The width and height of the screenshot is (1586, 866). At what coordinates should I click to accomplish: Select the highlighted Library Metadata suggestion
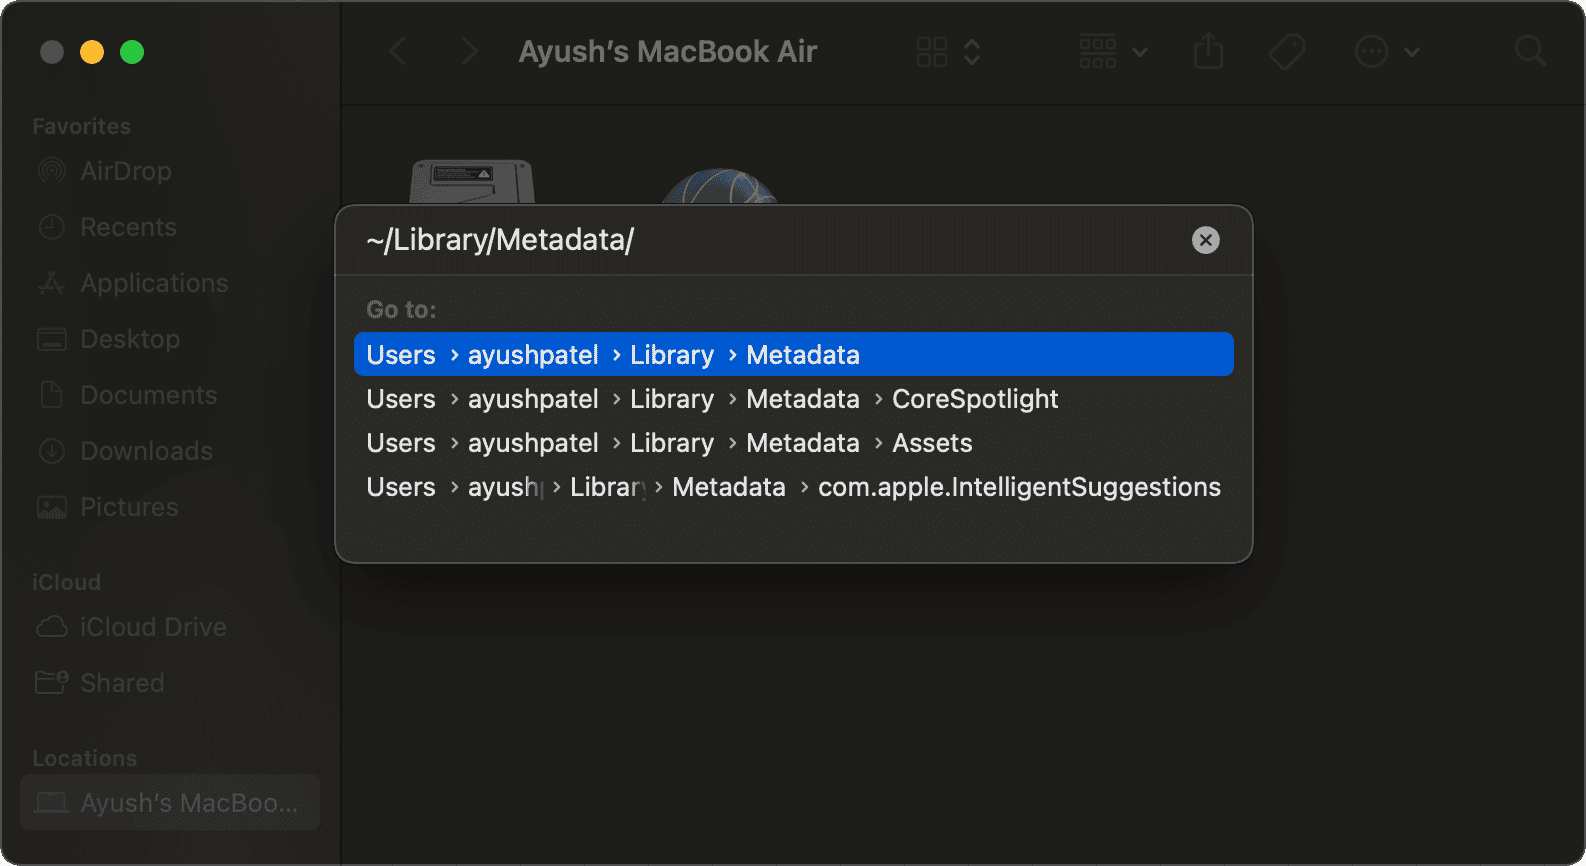[793, 355]
